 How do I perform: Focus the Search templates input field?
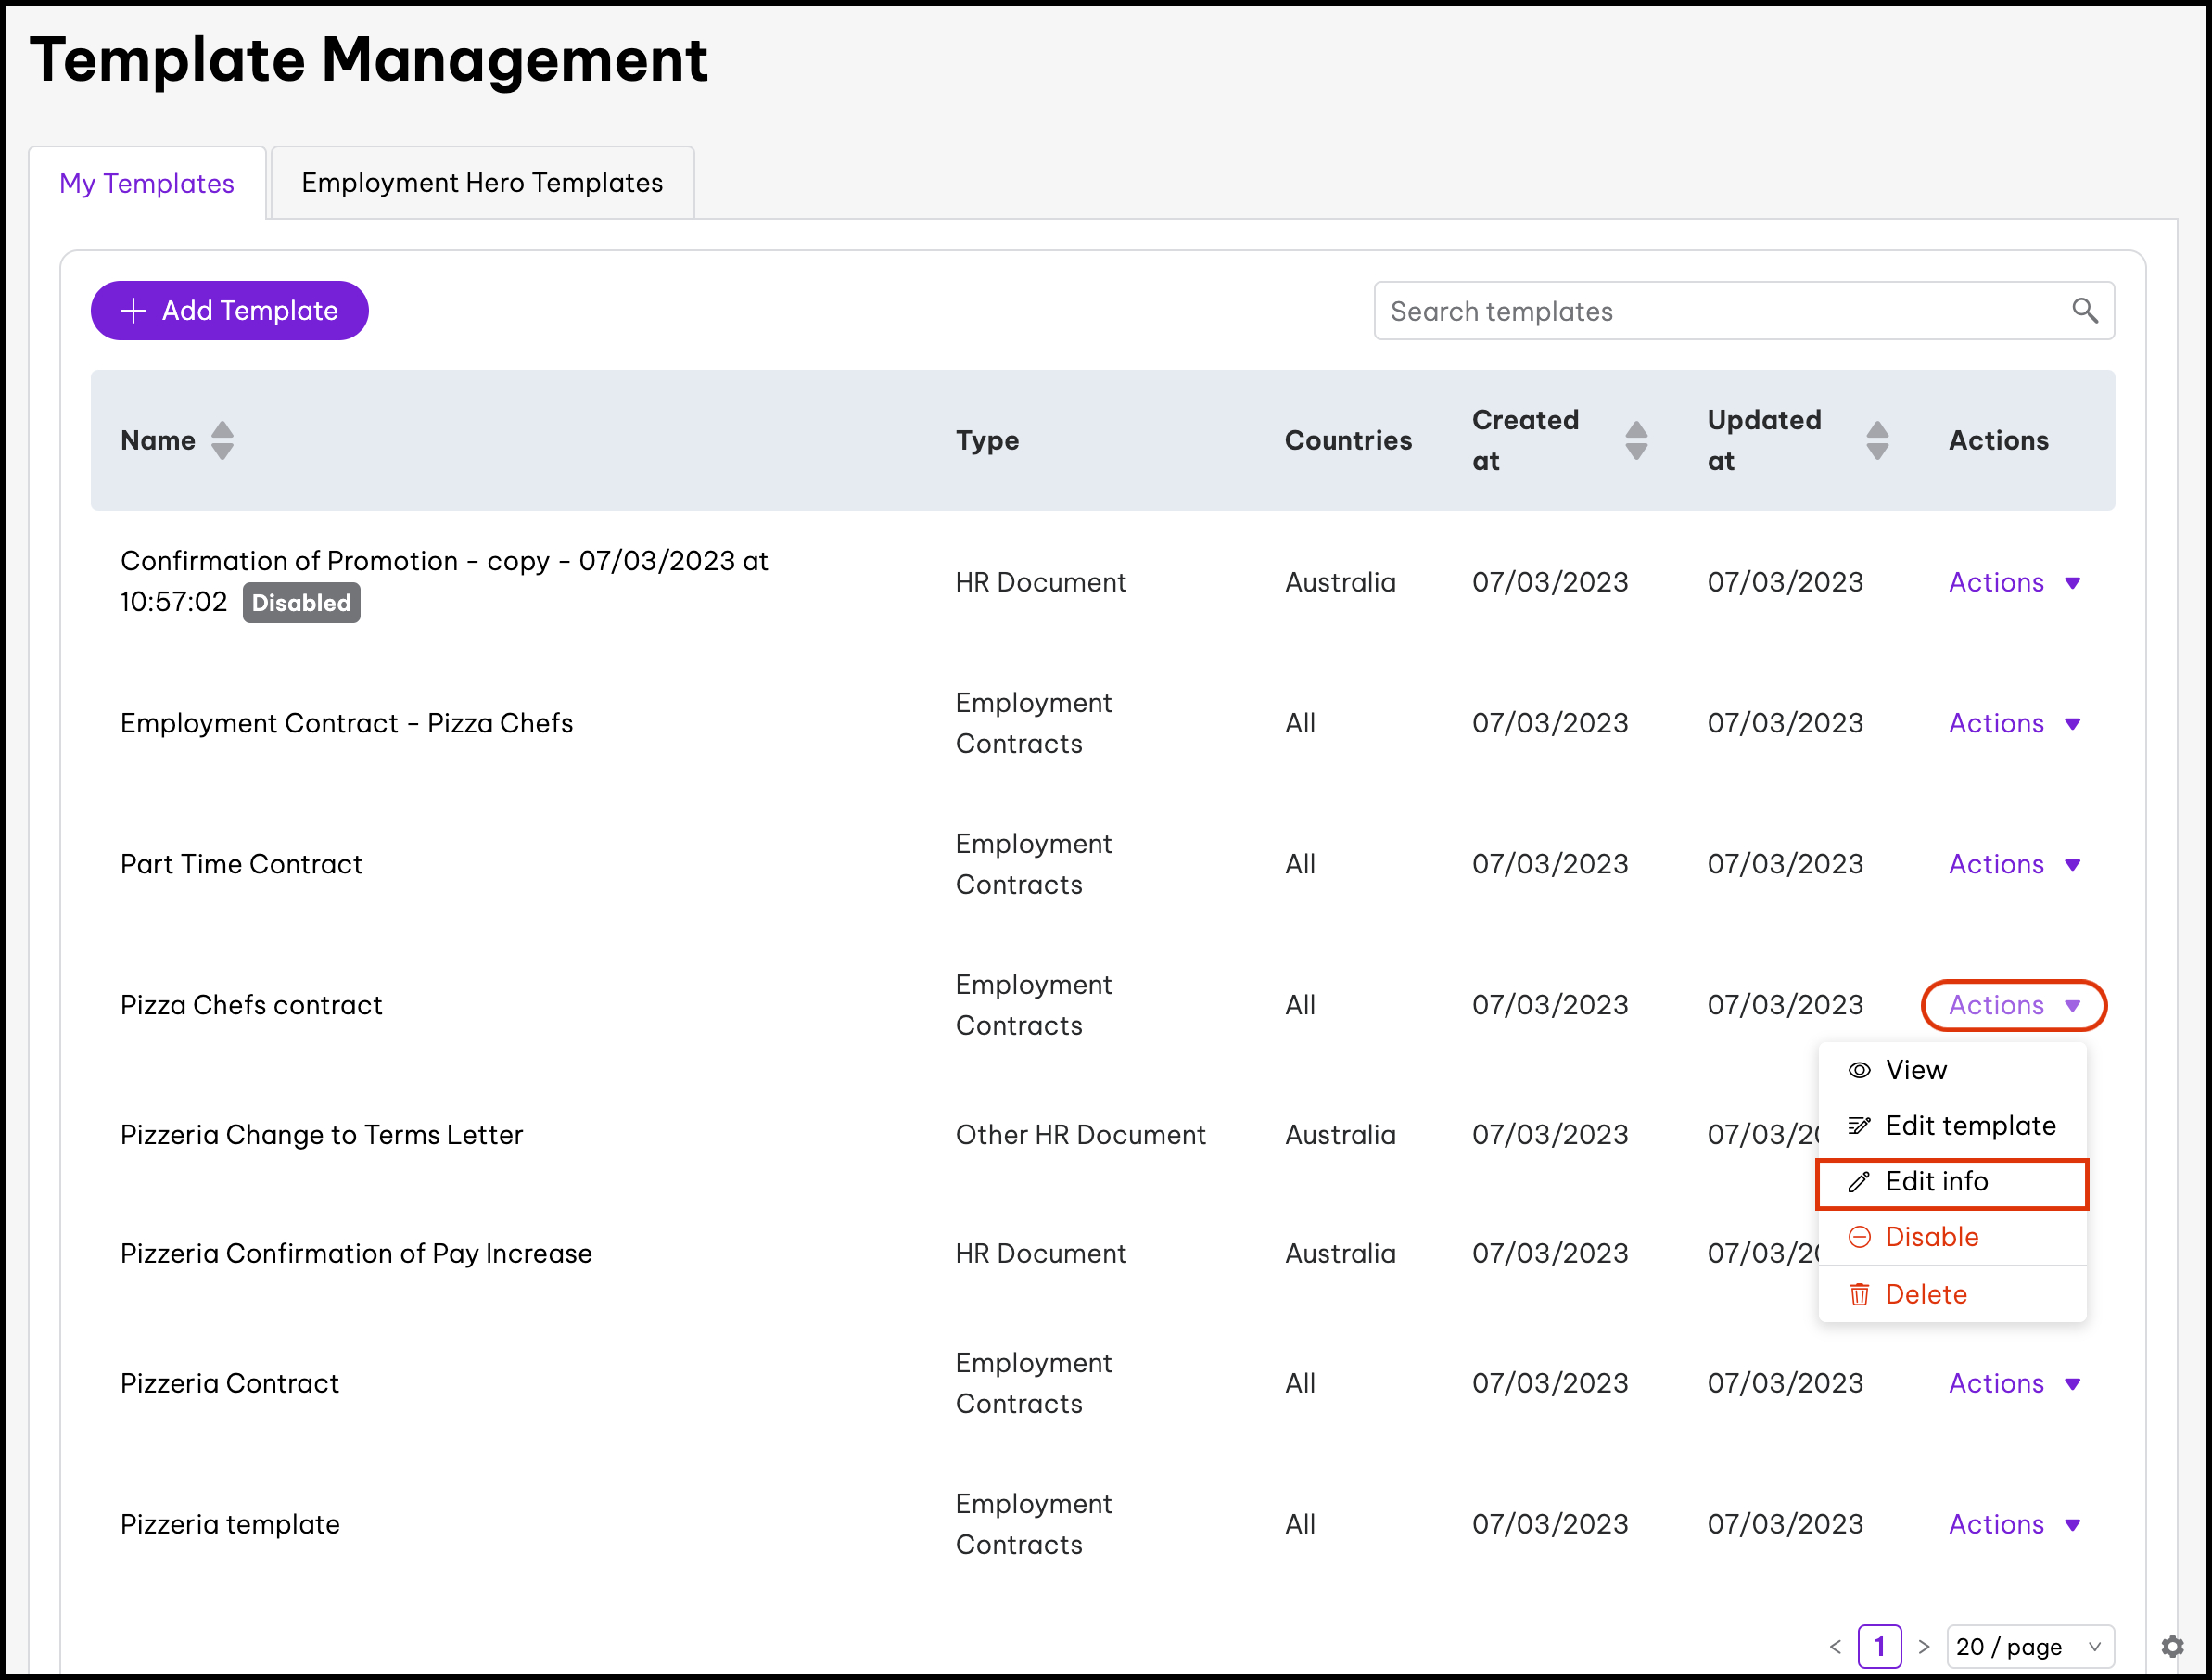[x=1720, y=311]
